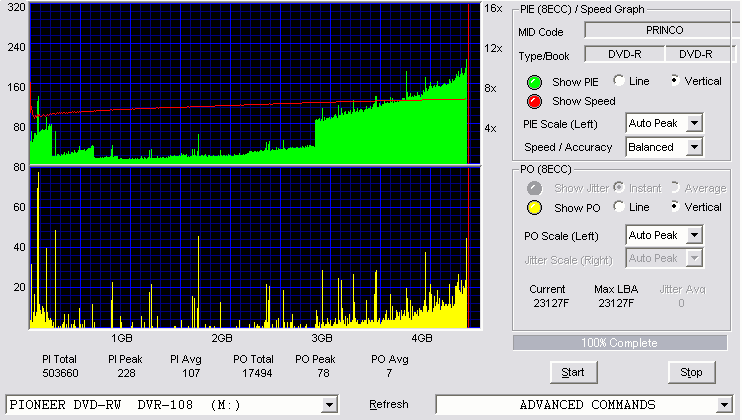742x420 pixels.
Task: Refresh the drive list
Action: [389, 404]
